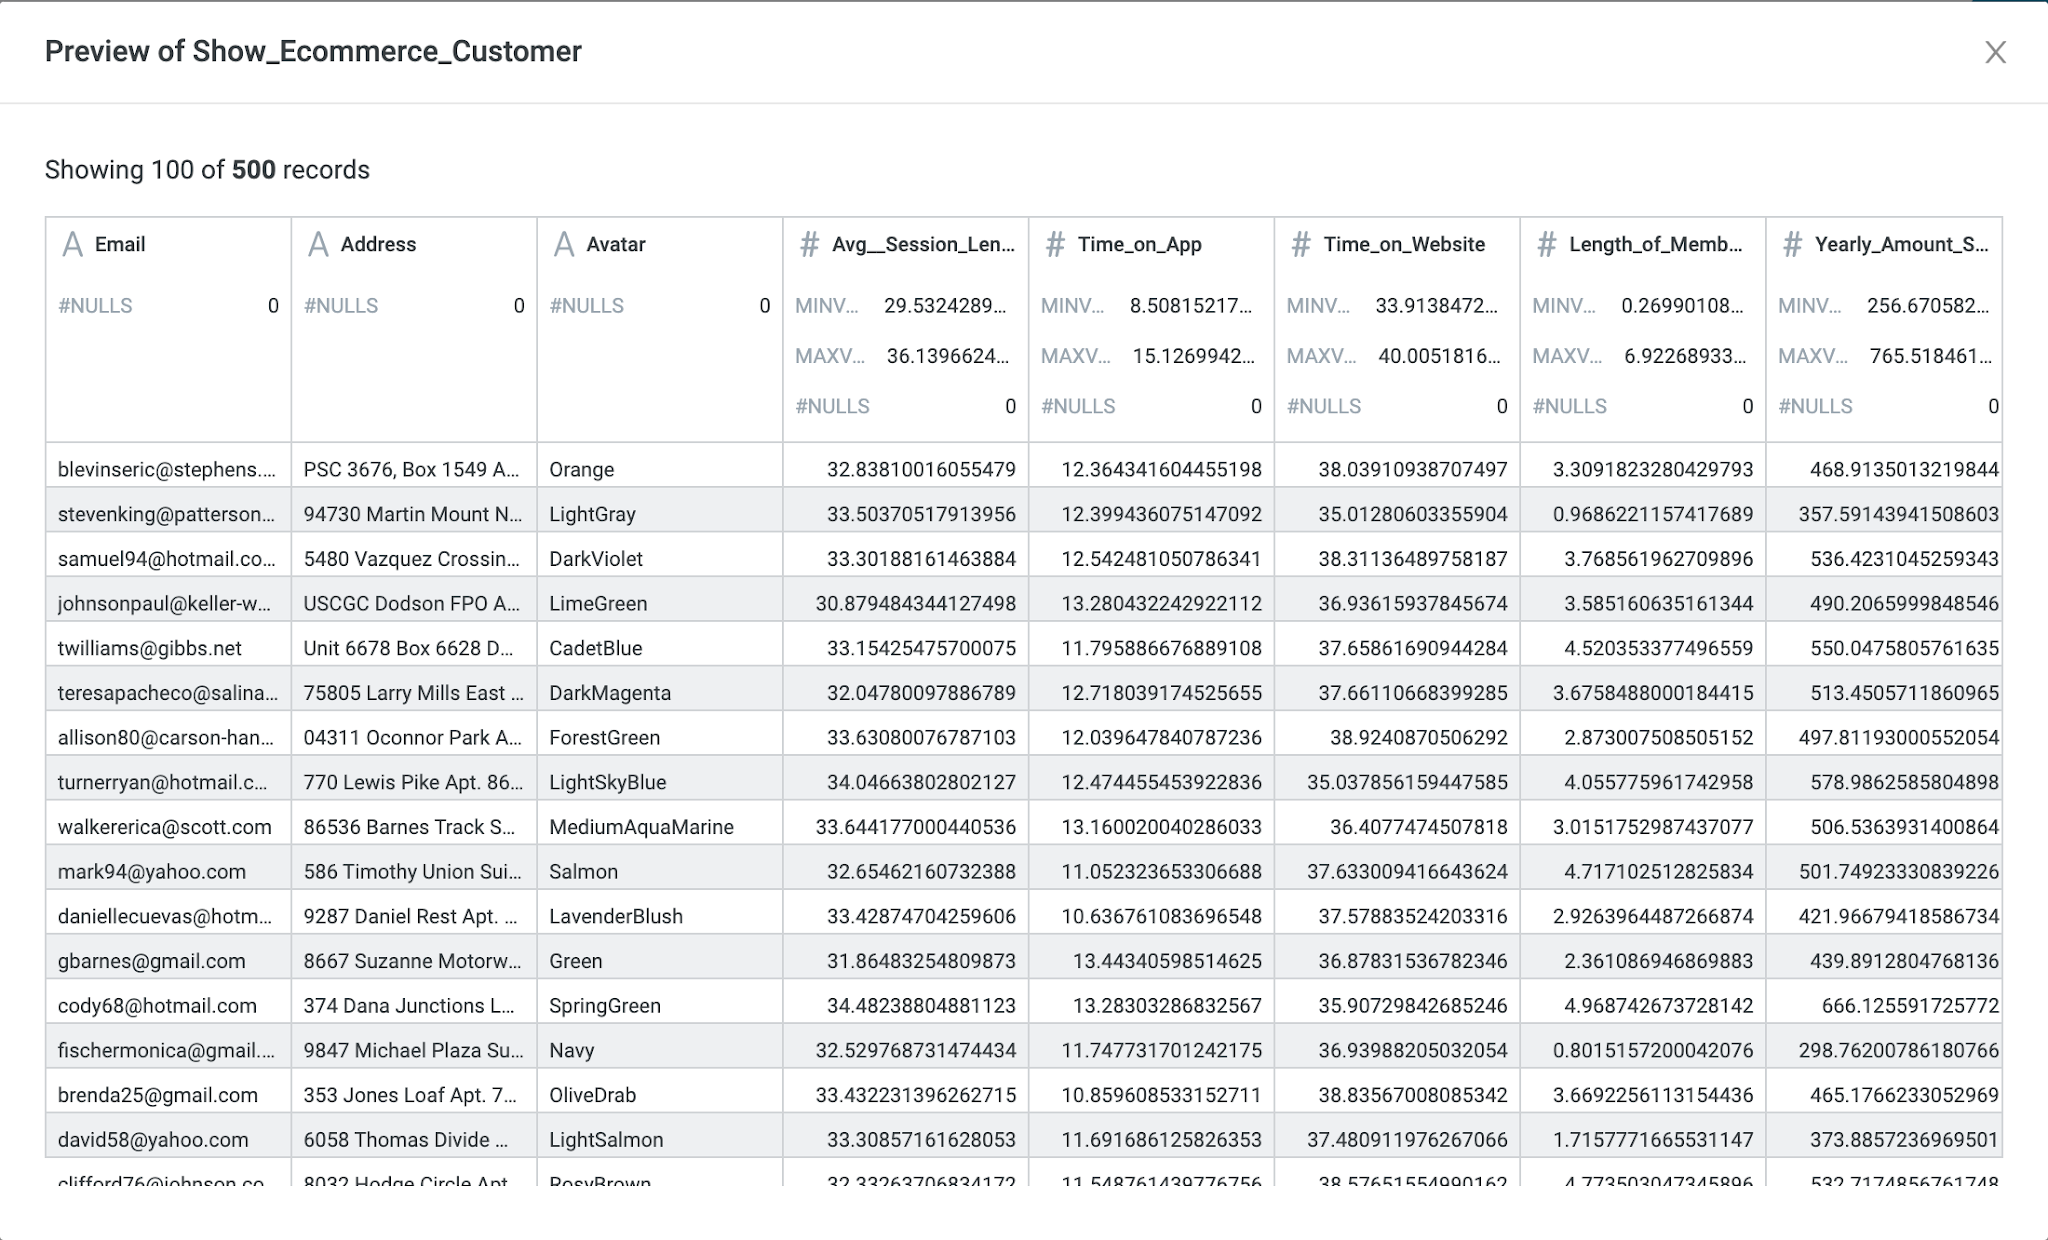Click the number type icon beside Length_of_Memb
This screenshot has height=1240, width=2048.
point(1546,245)
